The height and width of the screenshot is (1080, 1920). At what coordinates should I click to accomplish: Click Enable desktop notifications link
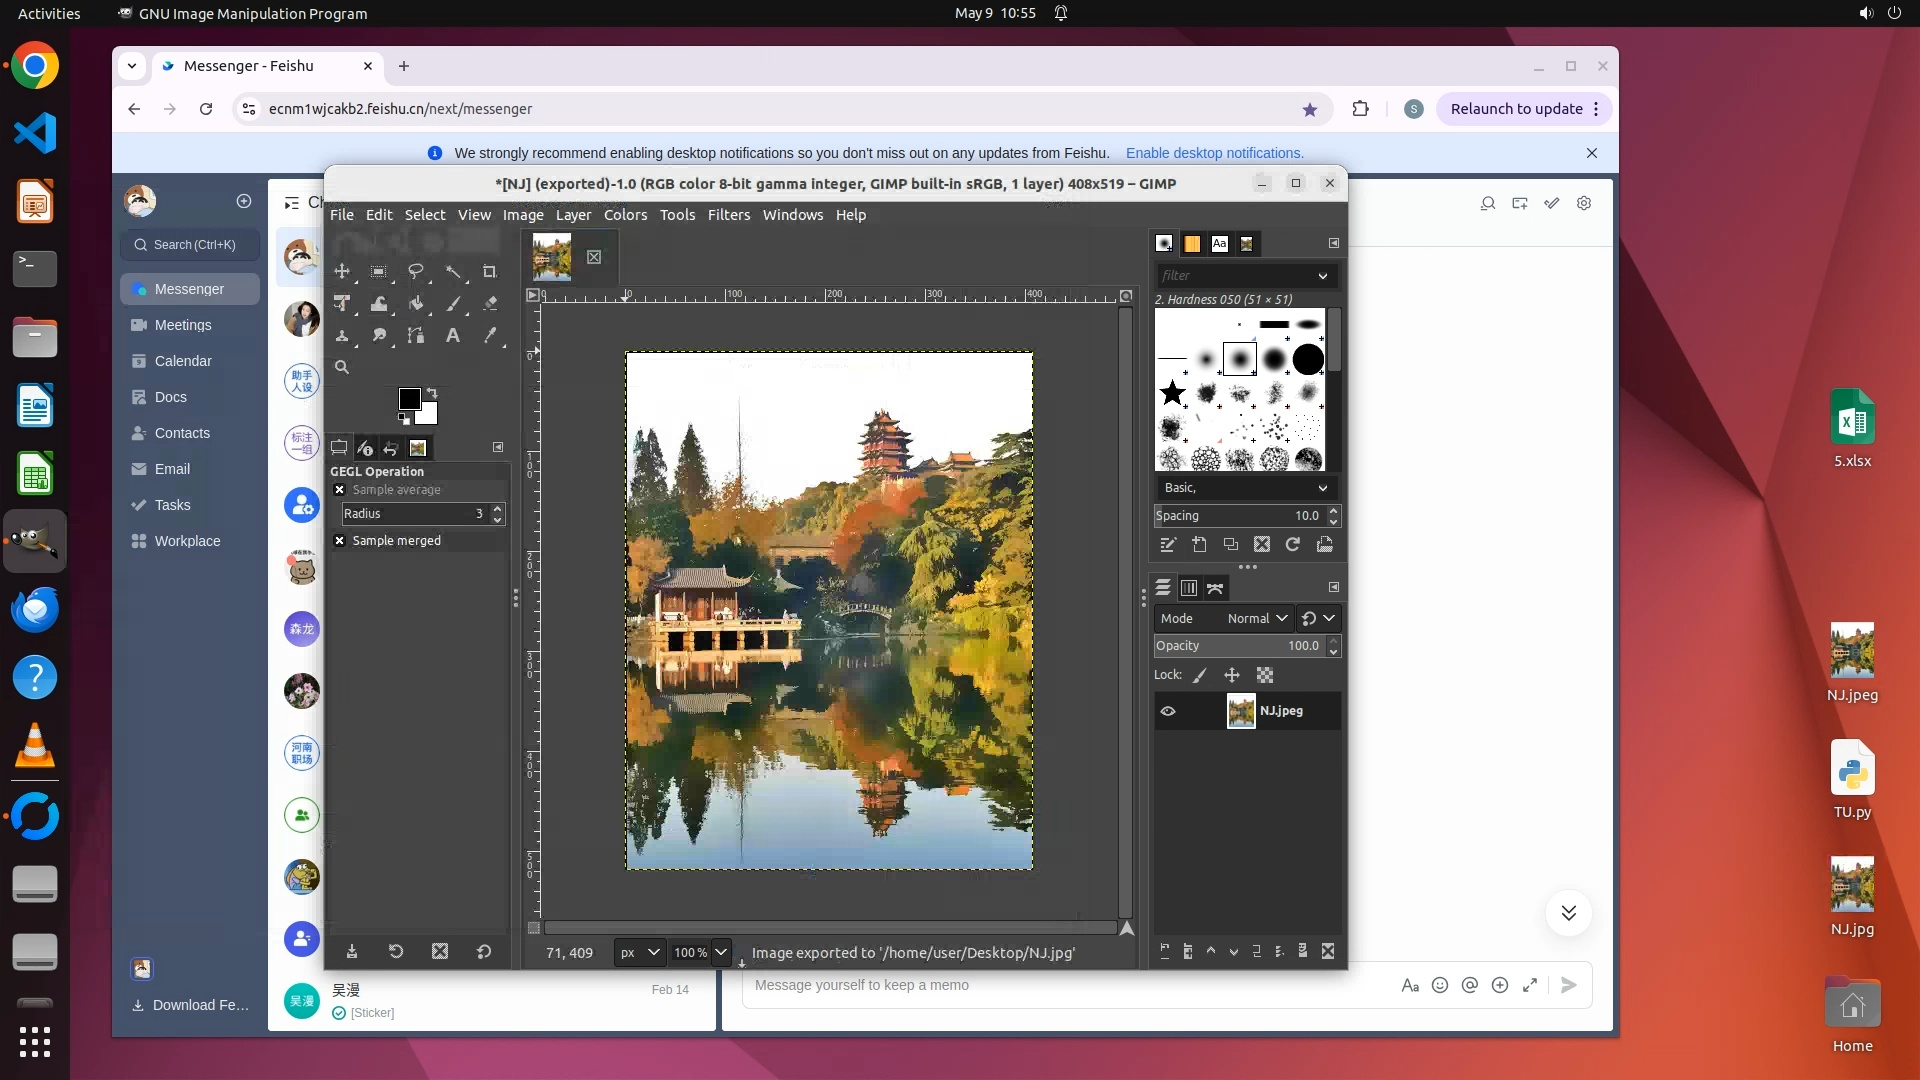pos(1214,153)
